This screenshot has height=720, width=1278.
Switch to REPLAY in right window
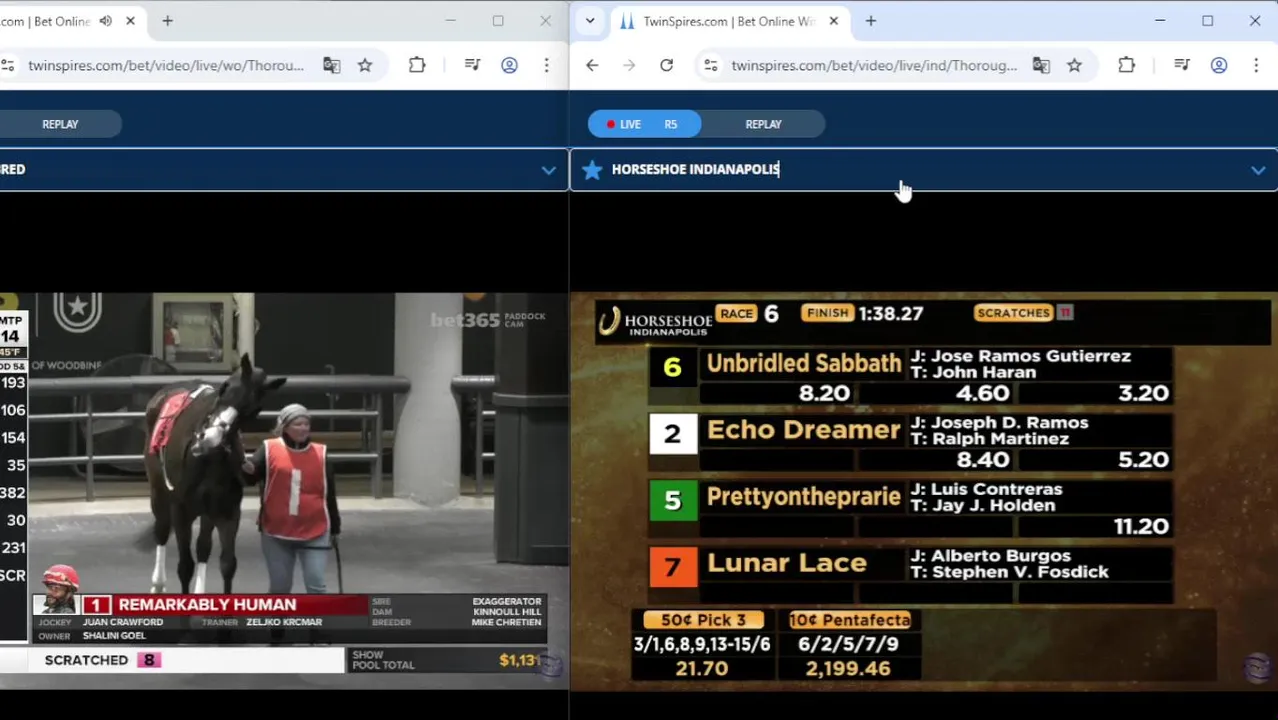763,124
